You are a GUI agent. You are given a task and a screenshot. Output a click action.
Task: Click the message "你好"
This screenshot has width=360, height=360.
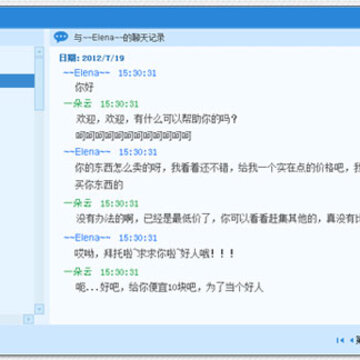84,88
